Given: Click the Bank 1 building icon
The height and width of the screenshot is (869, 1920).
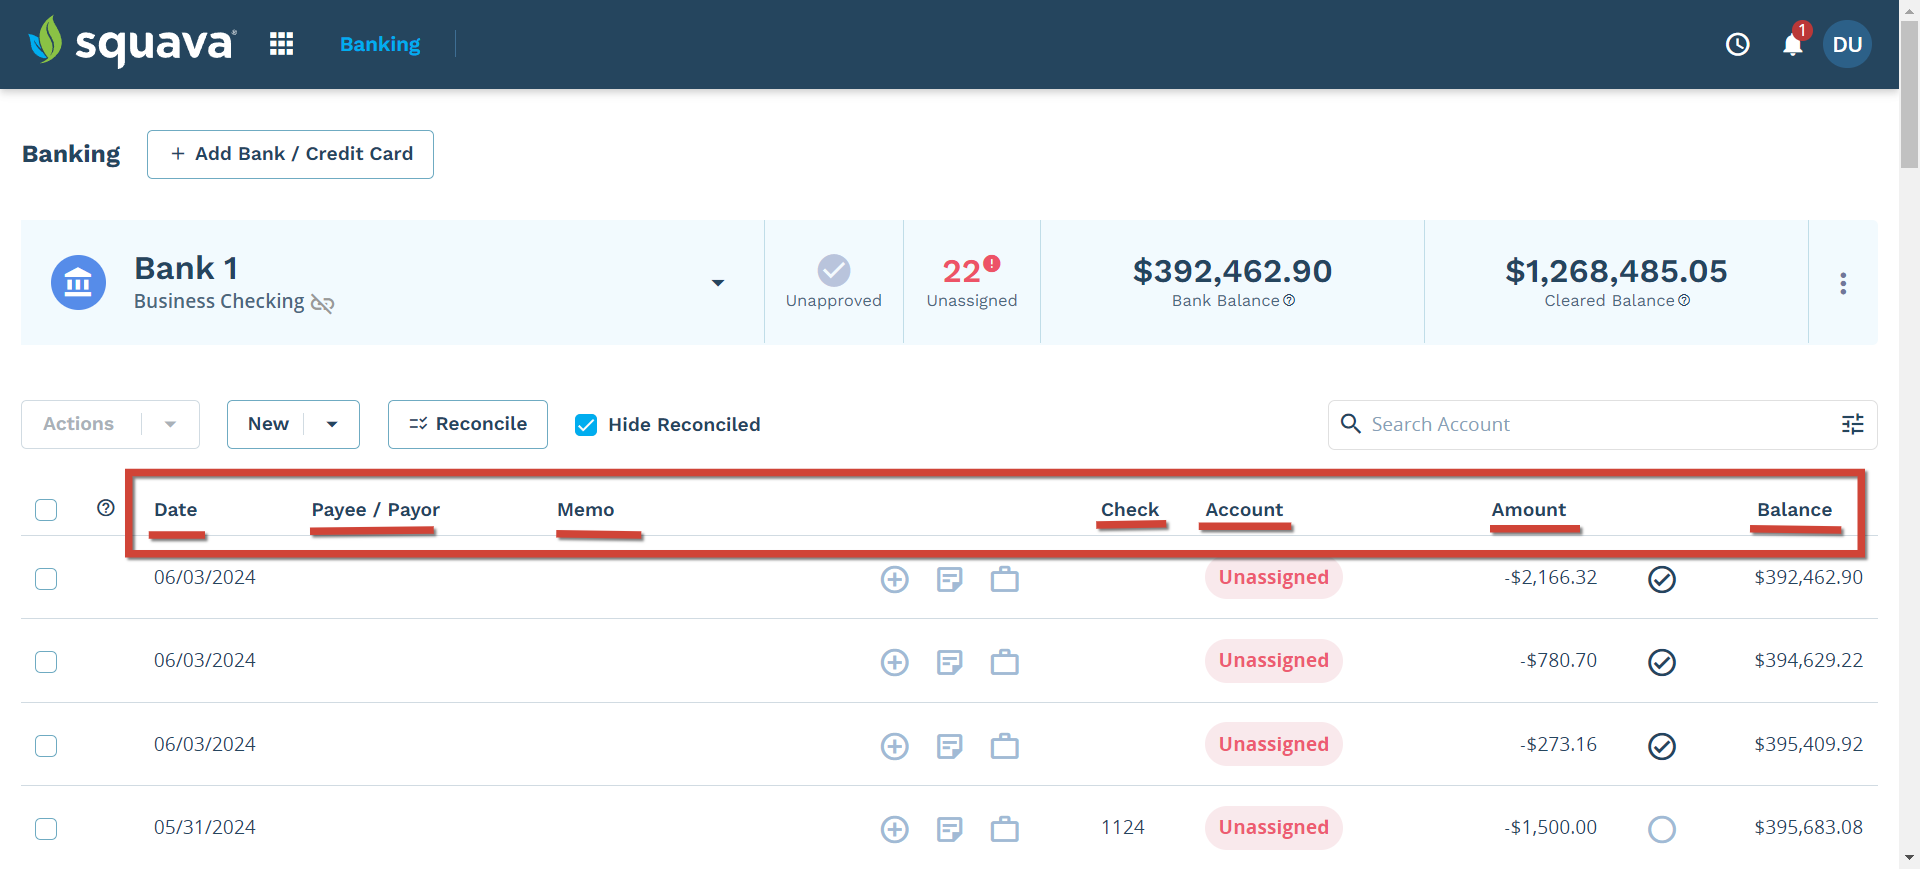Looking at the screenshot, I should point(78,283).
